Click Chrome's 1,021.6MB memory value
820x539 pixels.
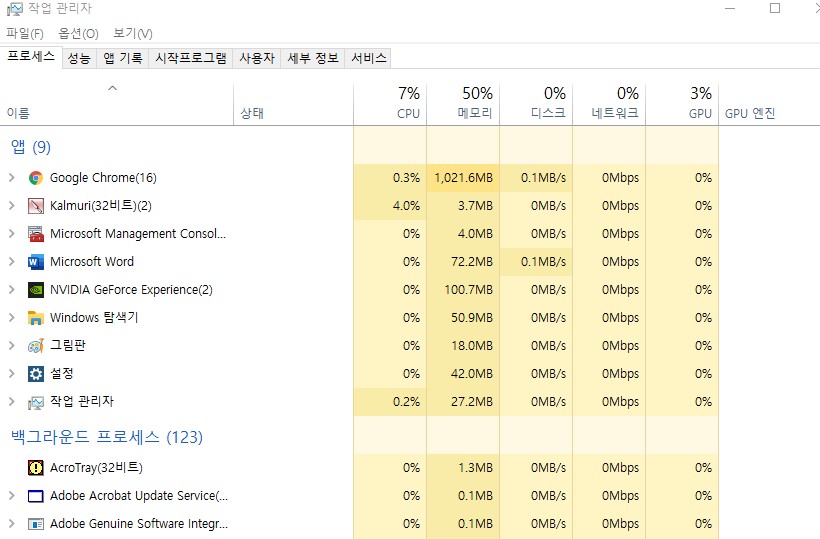(463, 178)
